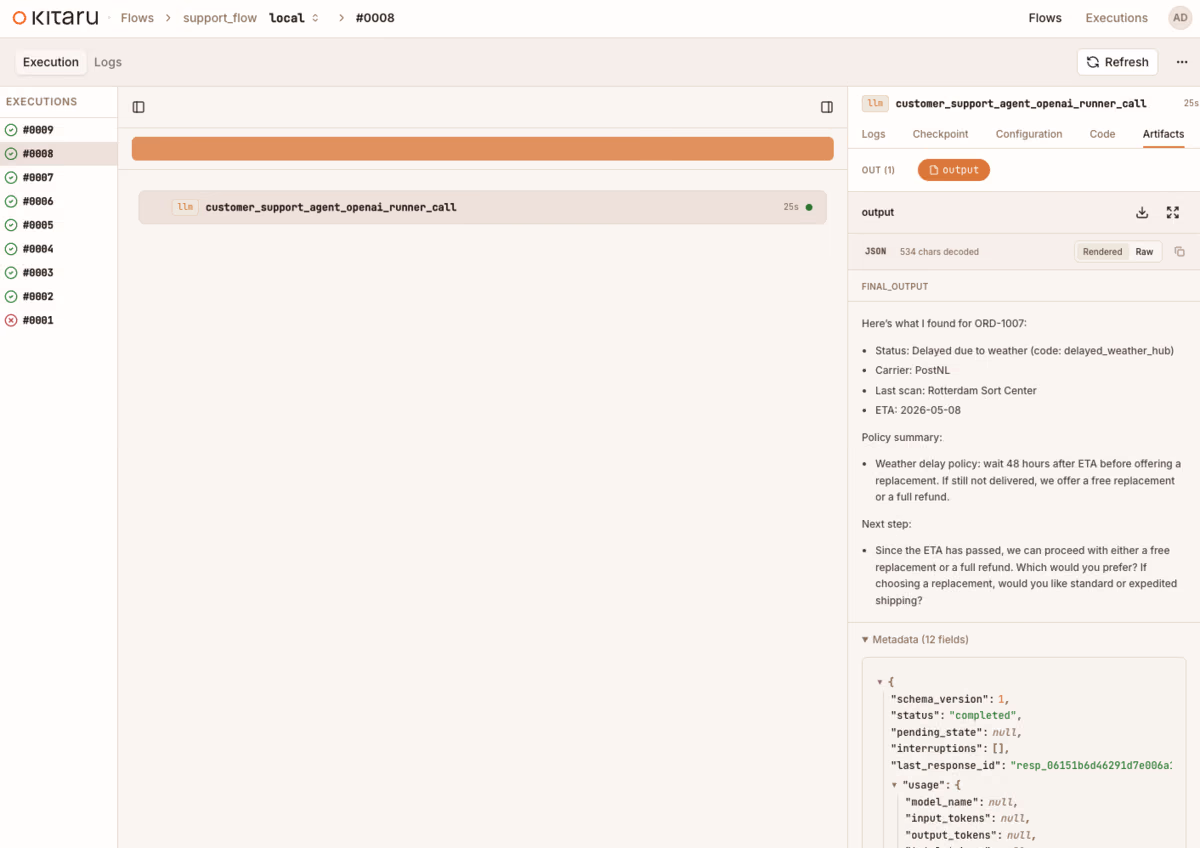Click the 'Carrier: PostNL' line
The image size is (1200, 848).
point(912,370)
